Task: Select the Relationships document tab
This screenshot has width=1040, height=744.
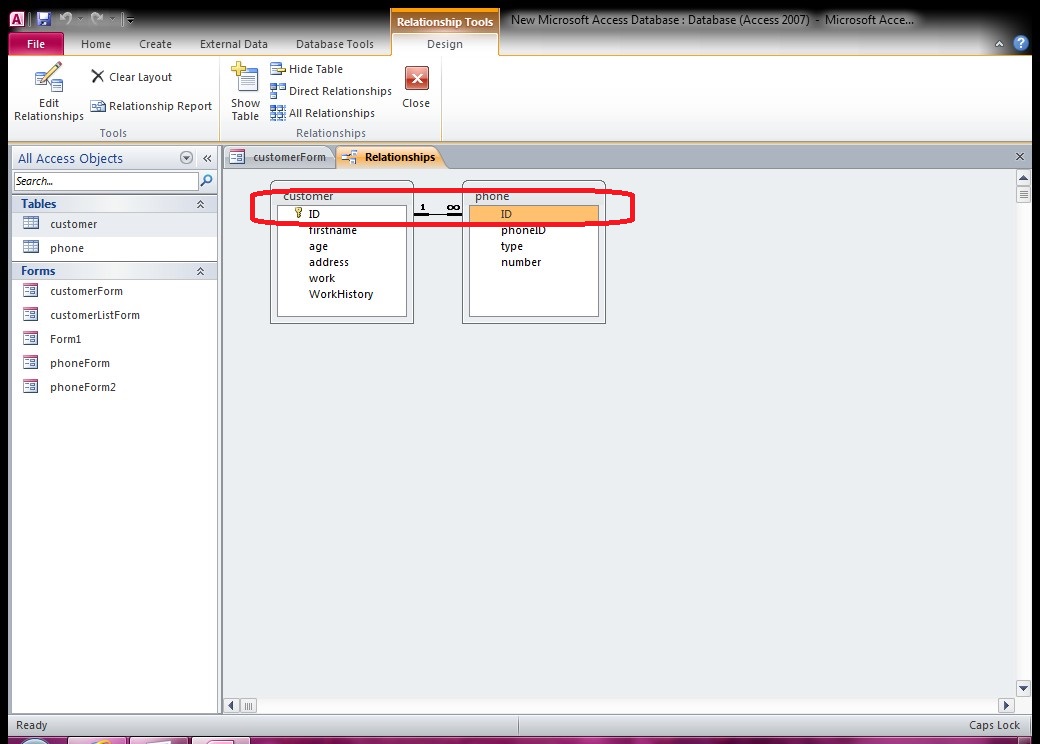Action: point(389,157)
